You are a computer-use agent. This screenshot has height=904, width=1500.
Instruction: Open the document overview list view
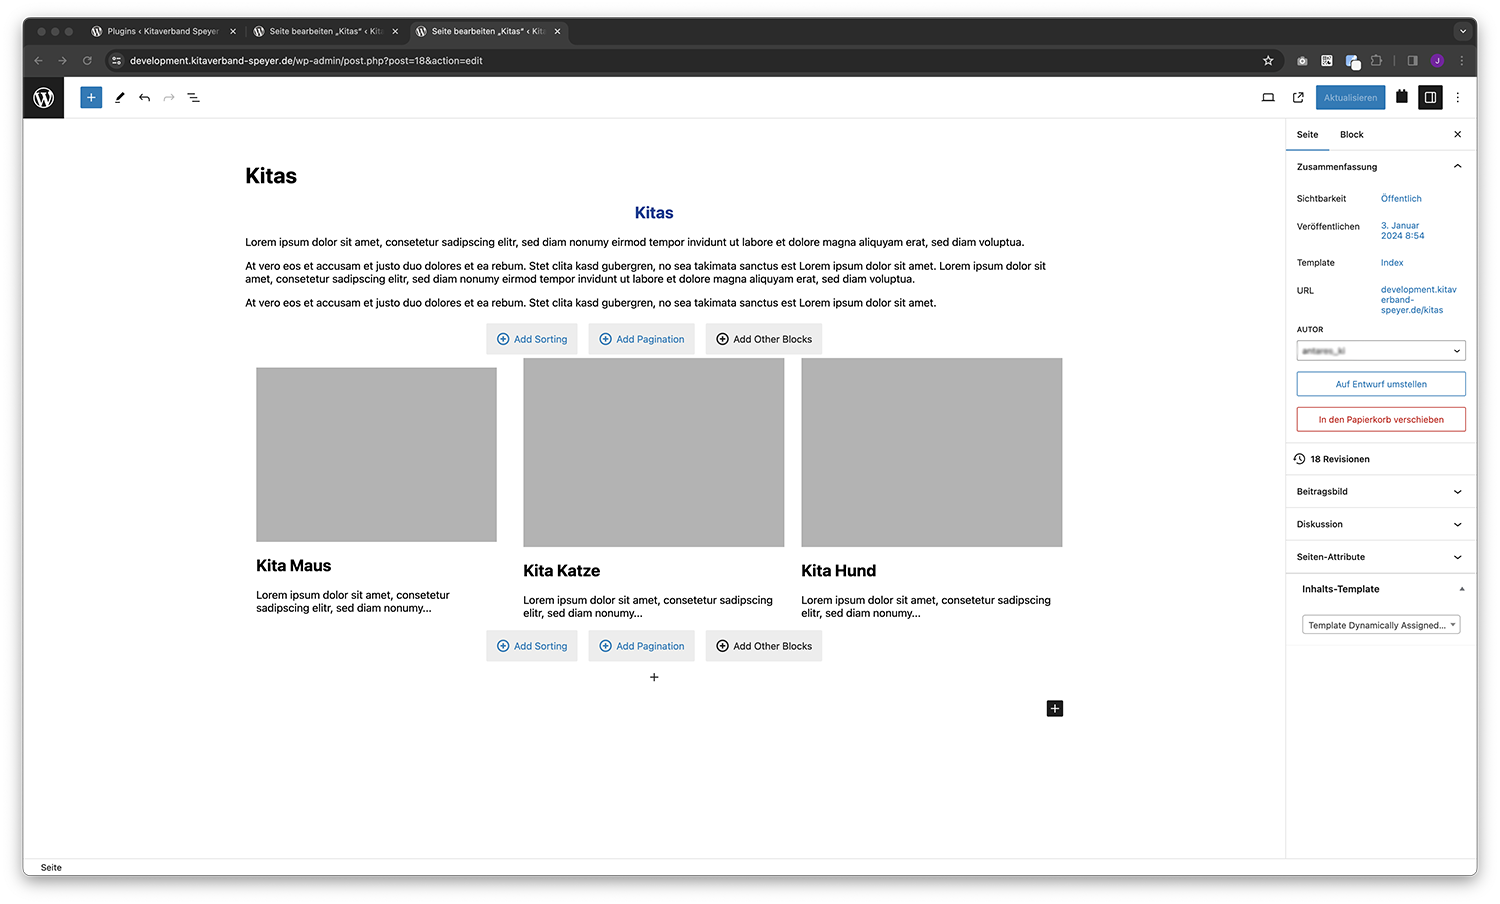pyautogui.click(x=193, y=98)
